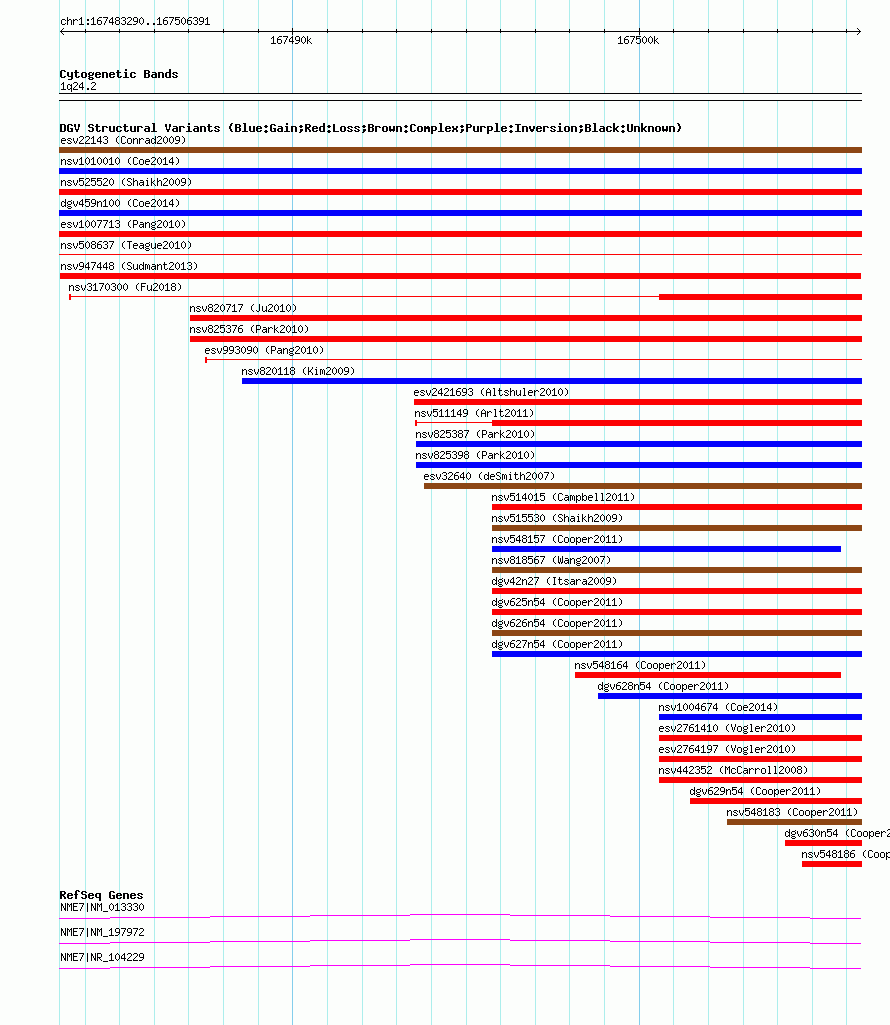Click the chr1:167483290..167506391 coordinate label
This screenshot has width=890, height=1025.
135,21
